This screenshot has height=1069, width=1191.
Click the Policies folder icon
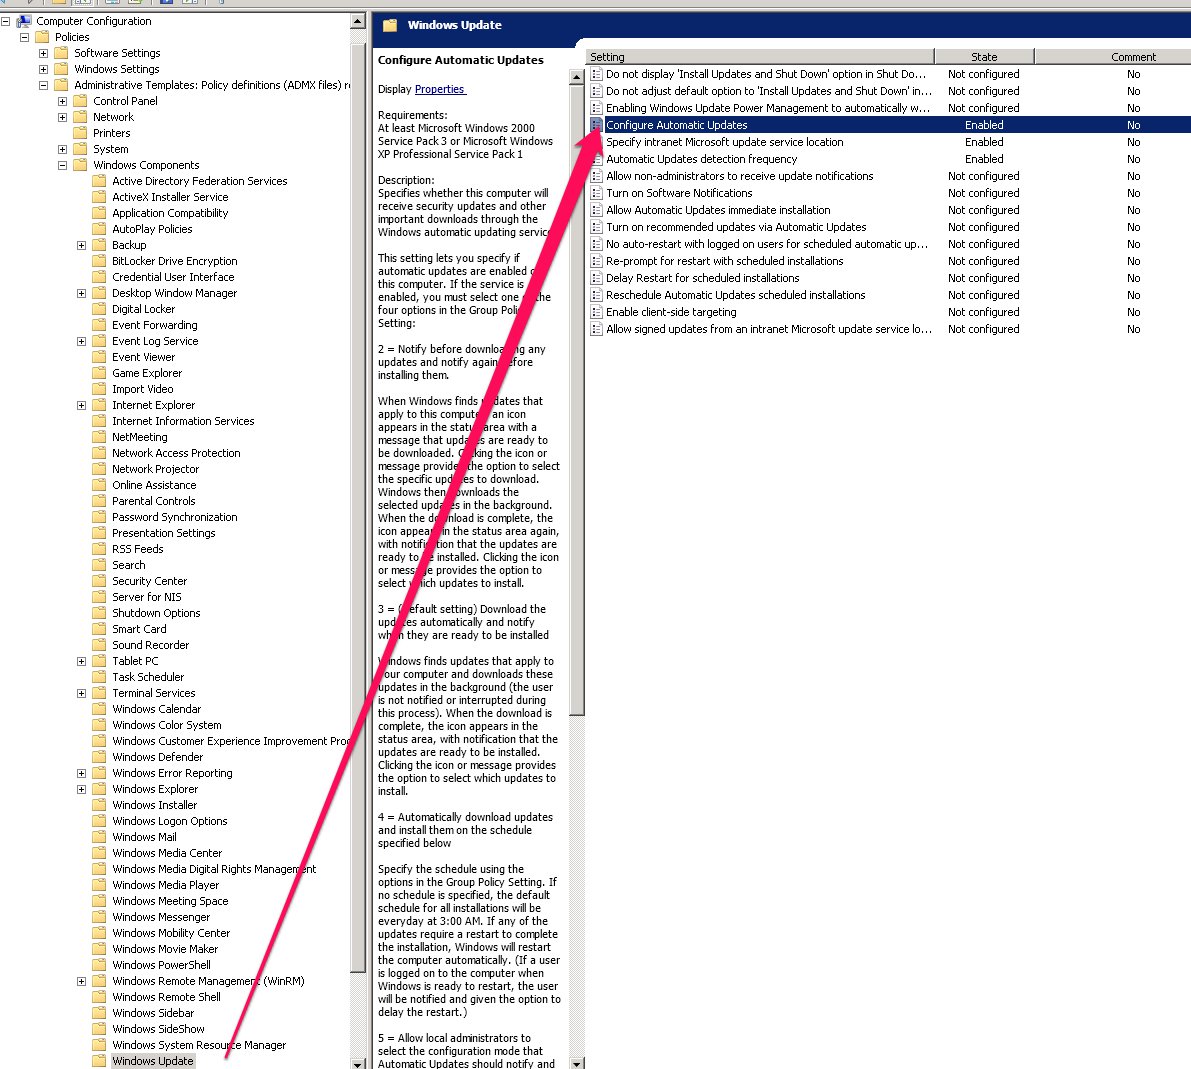click(43, 37)
